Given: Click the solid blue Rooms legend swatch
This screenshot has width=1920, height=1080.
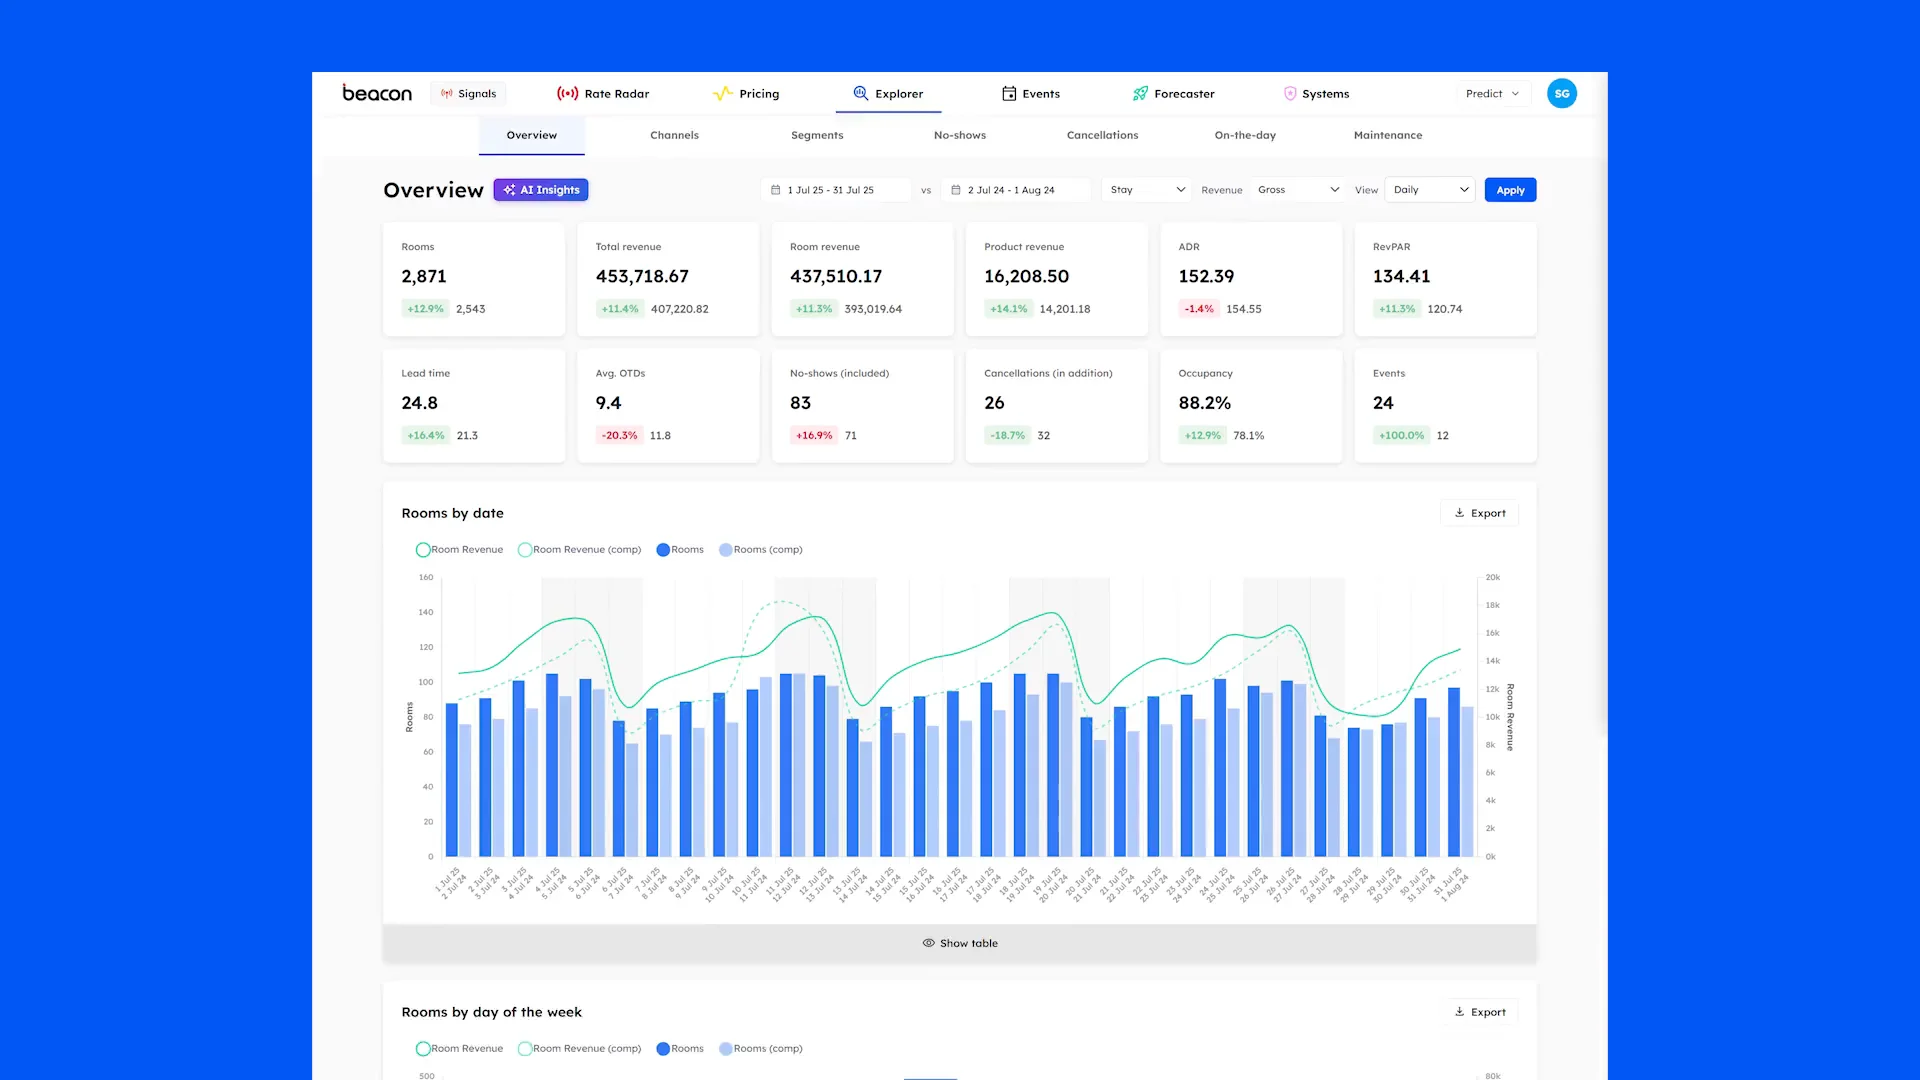Looking at the screenshot, I should click(x=663, y=549).
